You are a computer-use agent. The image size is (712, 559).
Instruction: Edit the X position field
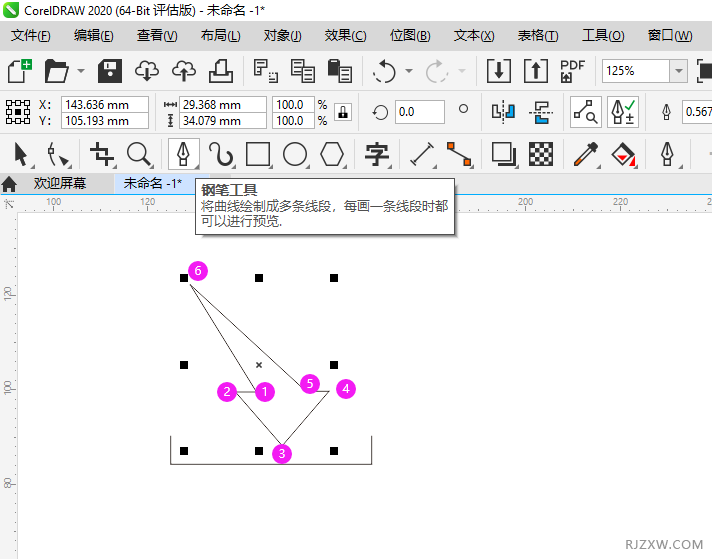[x=105, y=104]
